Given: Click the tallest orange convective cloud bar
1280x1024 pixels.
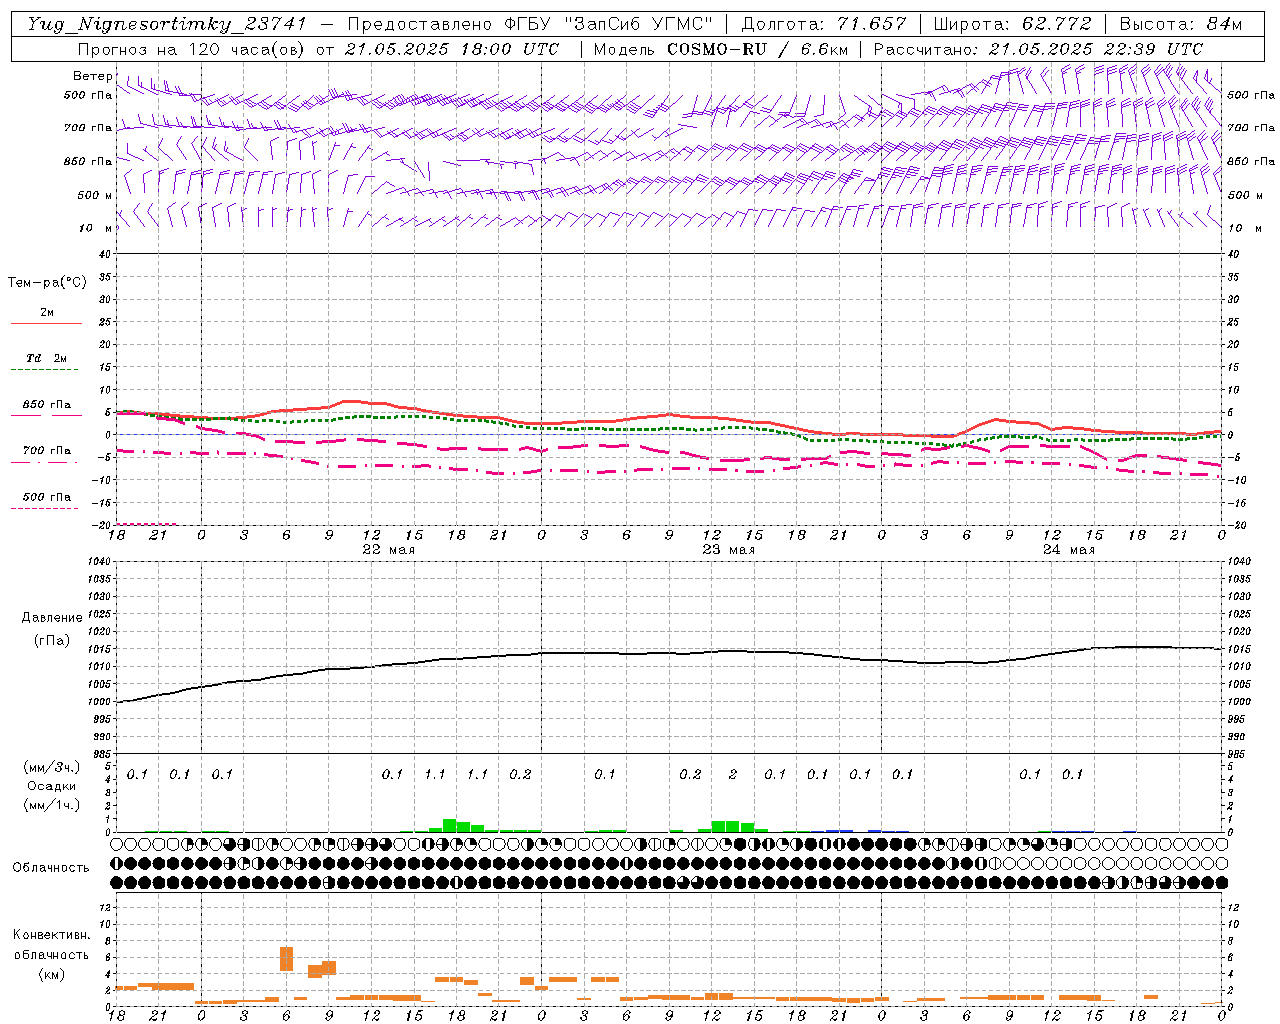Looking at the screenshot, I should [x=286, y=959].
